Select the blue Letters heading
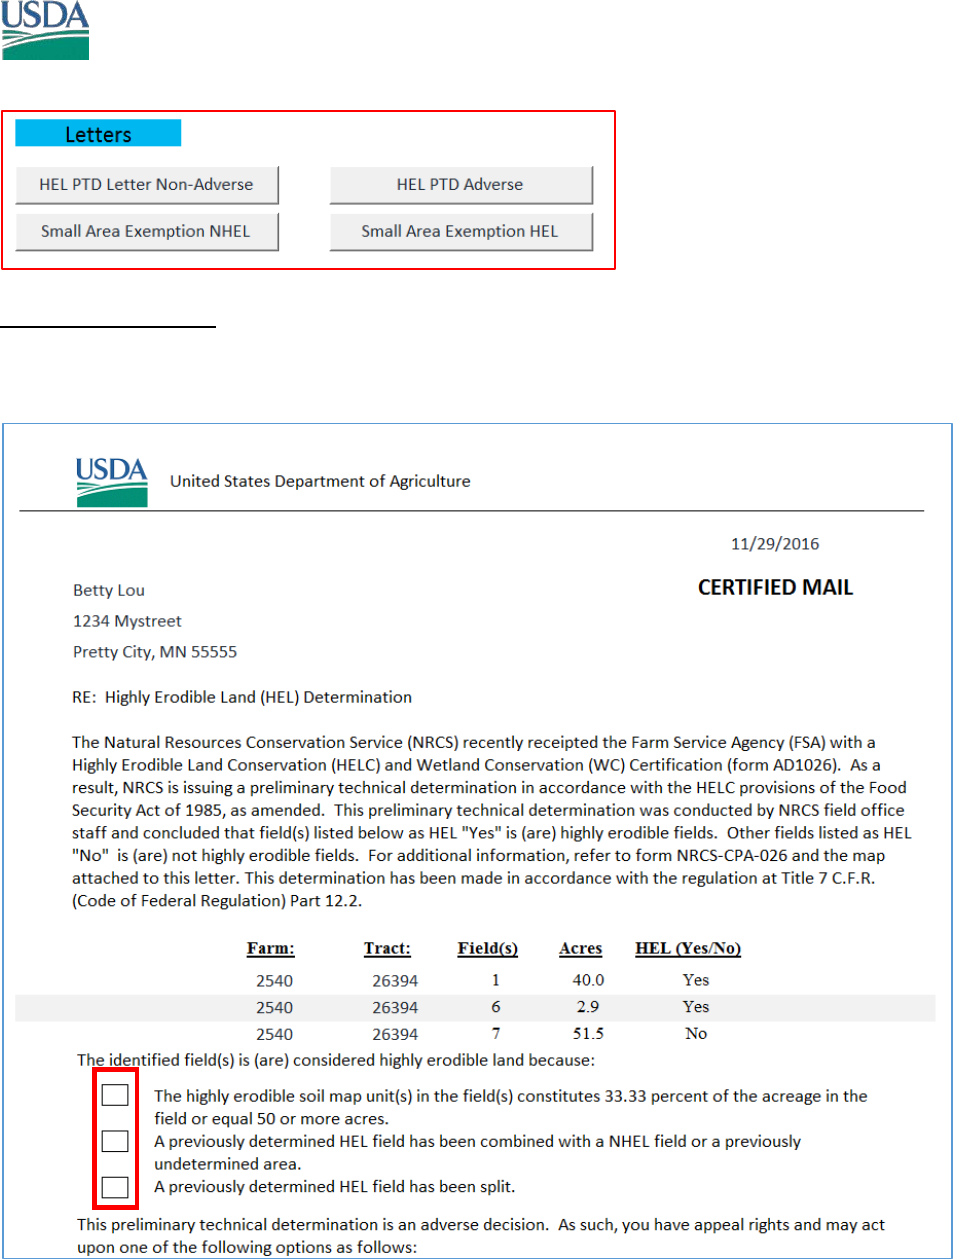Screen dimensions: 953x1259 coord(98,134)
